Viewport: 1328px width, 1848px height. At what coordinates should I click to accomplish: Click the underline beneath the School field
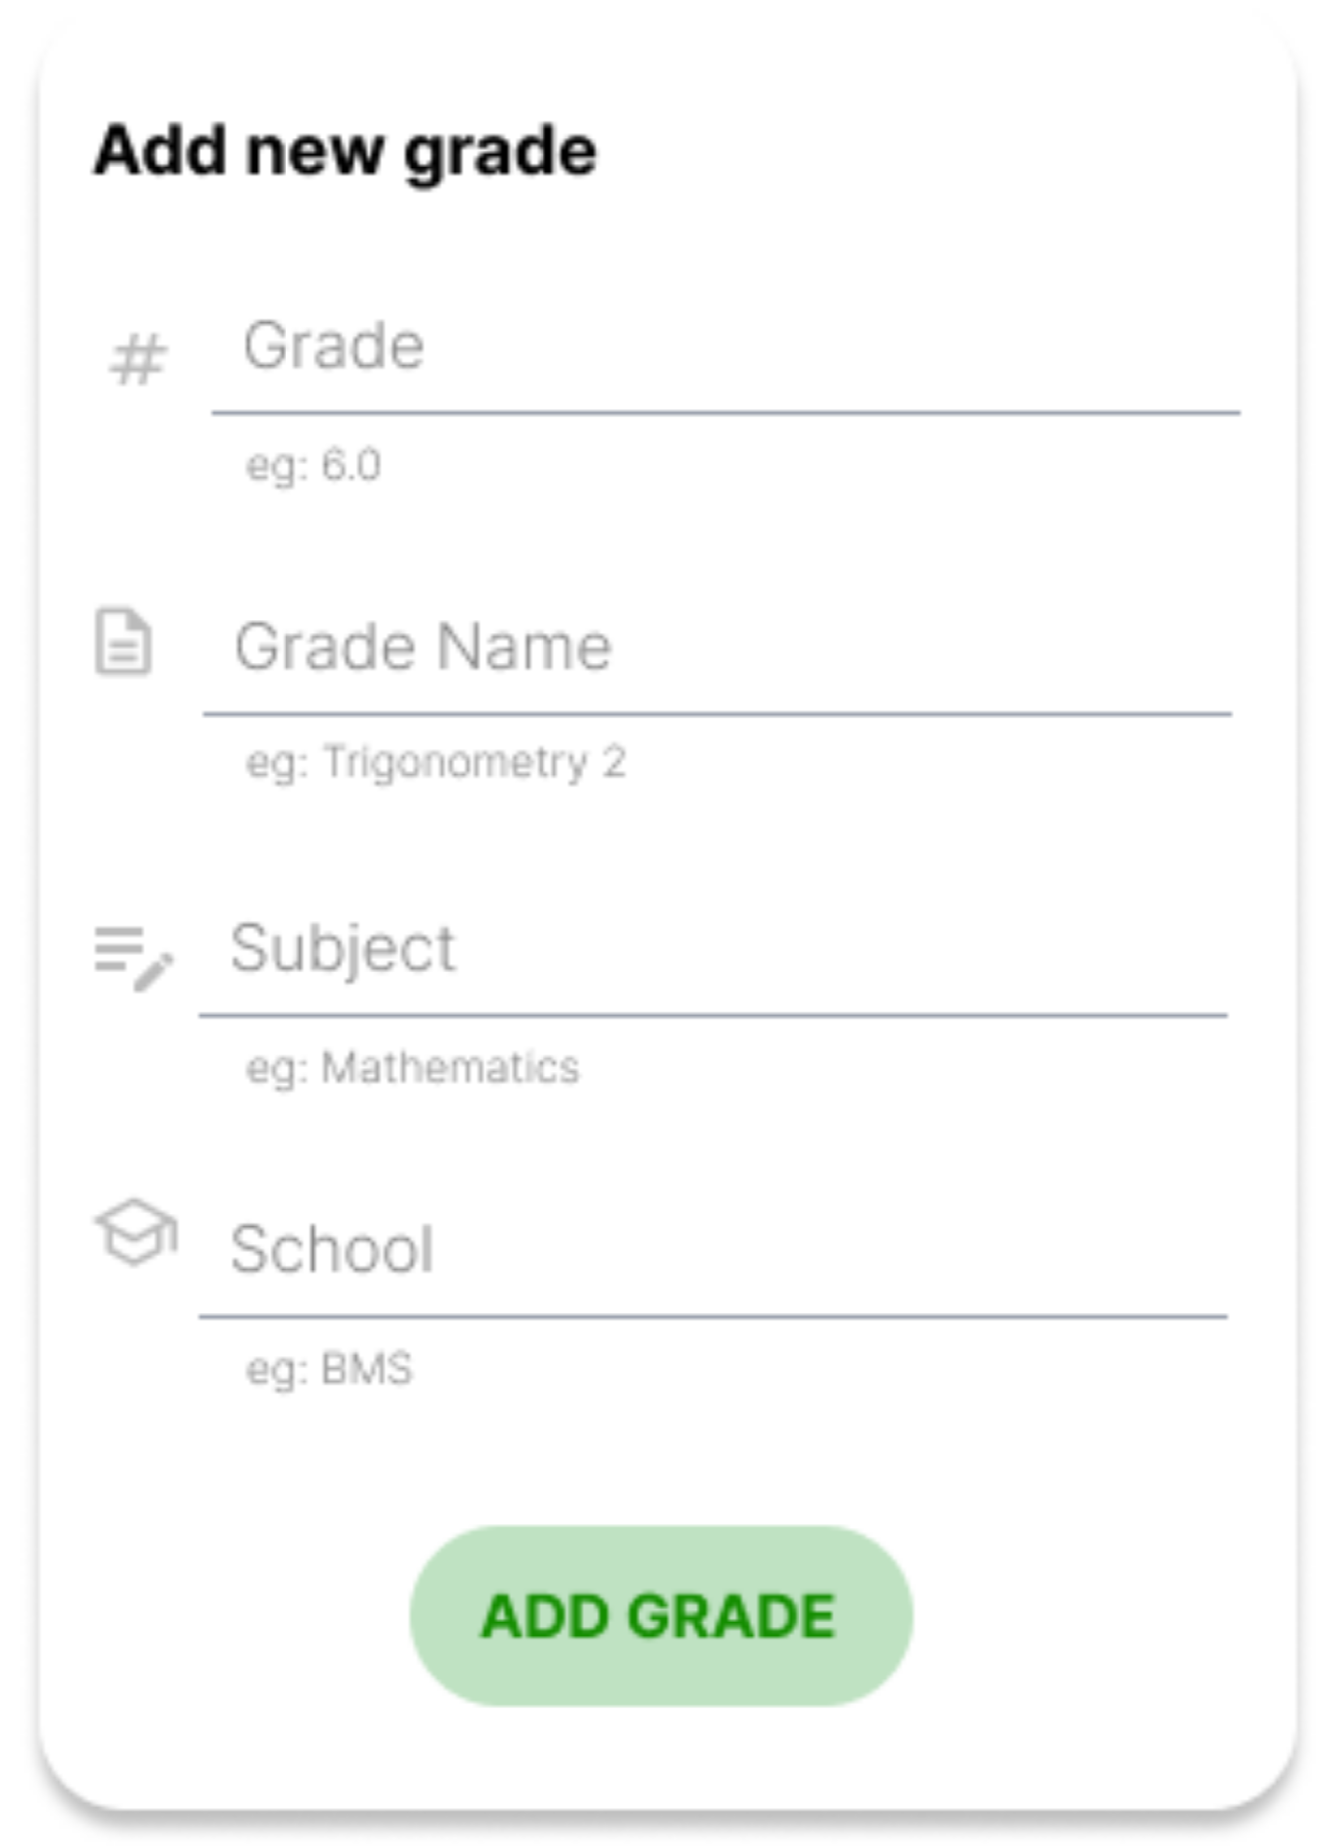click(713, 1317)
